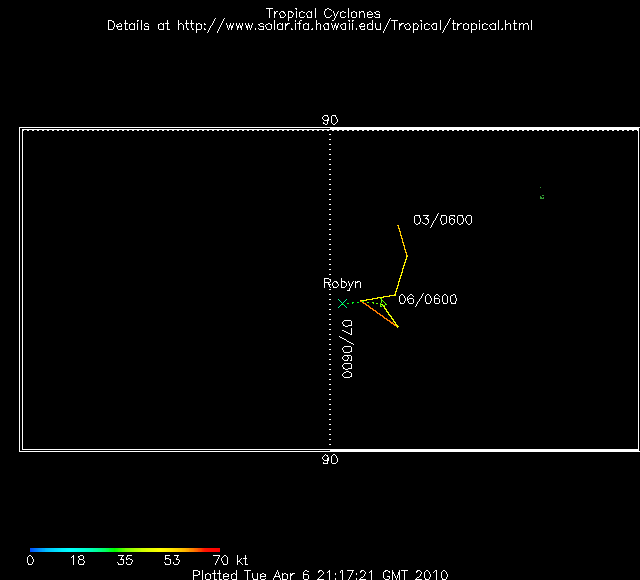Click the 'Plotted Tue Apr 6' timestamp text
640x580 pixels.
(x=320, y=574)
